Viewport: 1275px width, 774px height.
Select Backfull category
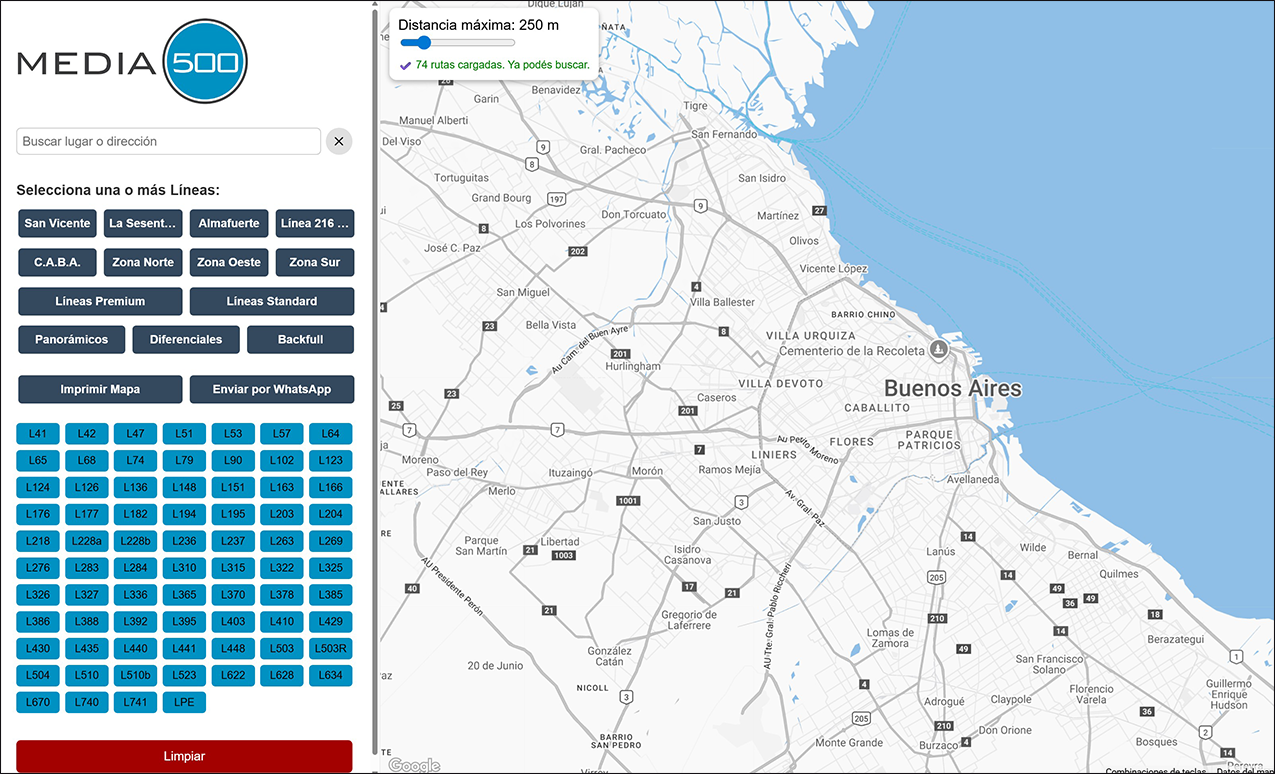pyautogui.click(x=301, y=339)
